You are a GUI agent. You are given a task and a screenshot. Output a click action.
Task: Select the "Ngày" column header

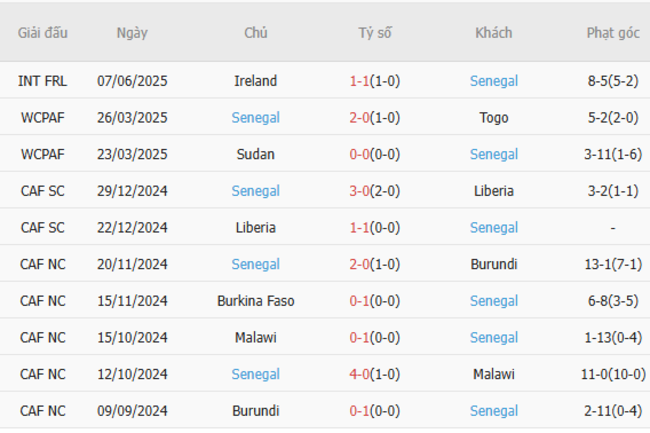pos(132,32)
